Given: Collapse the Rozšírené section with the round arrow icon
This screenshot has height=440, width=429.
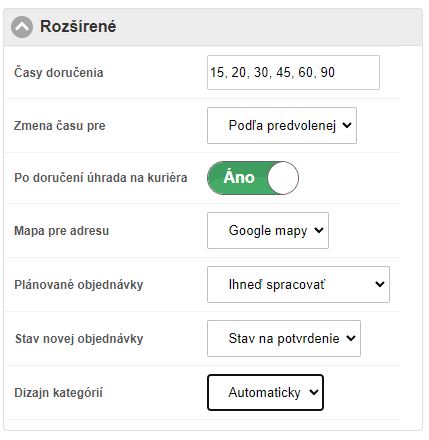Looking at the screenshot, I should 22,27.
